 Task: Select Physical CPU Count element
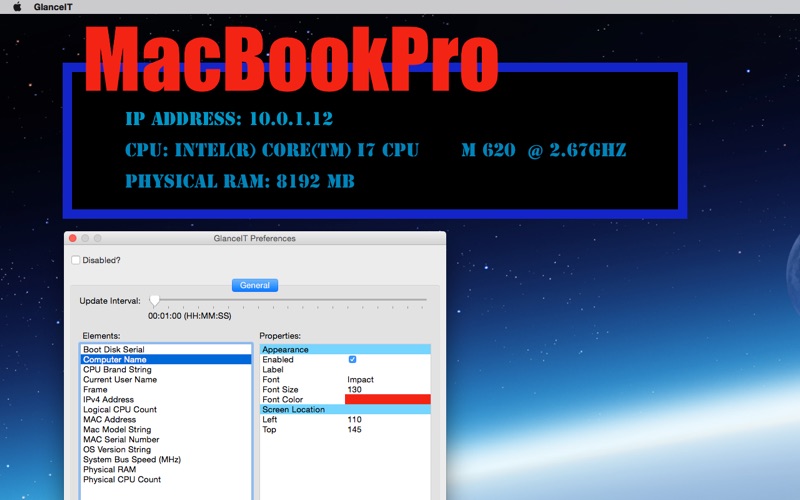[166, 480]
